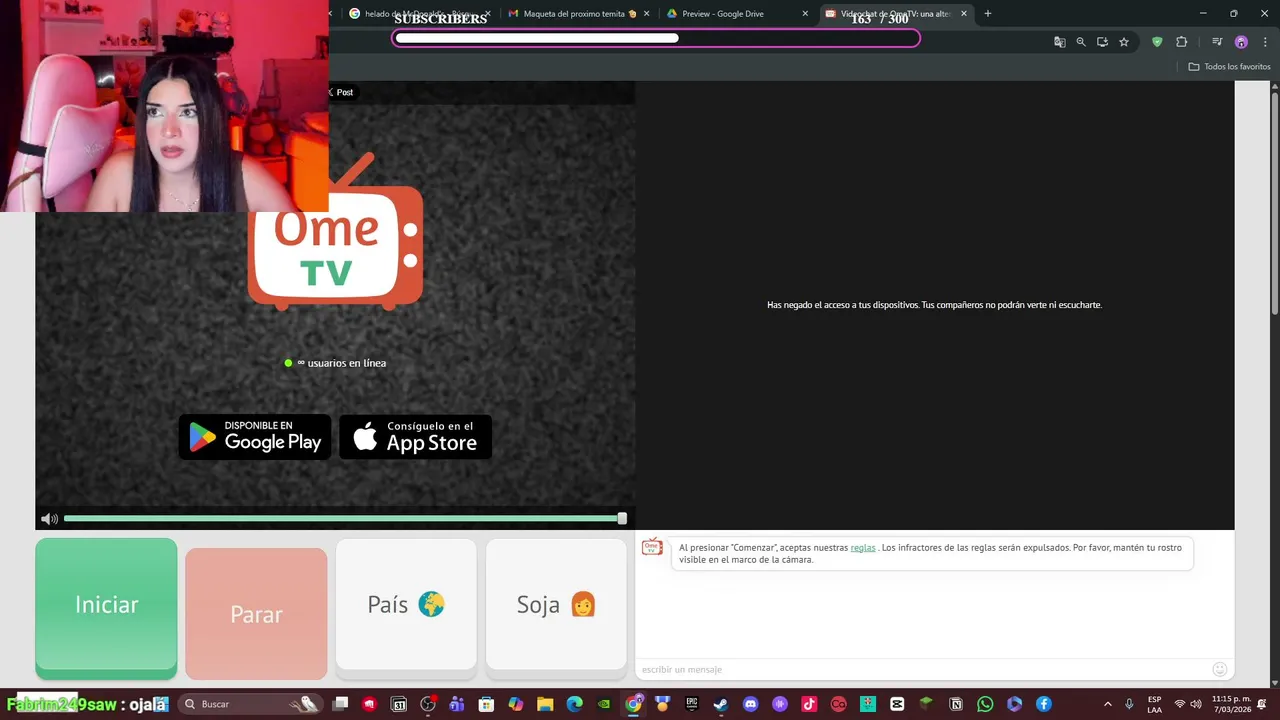The width and height of the screenshot is (1280, 720).
Task: Open File Explorer from the taskbar
Action: point(545,704)
